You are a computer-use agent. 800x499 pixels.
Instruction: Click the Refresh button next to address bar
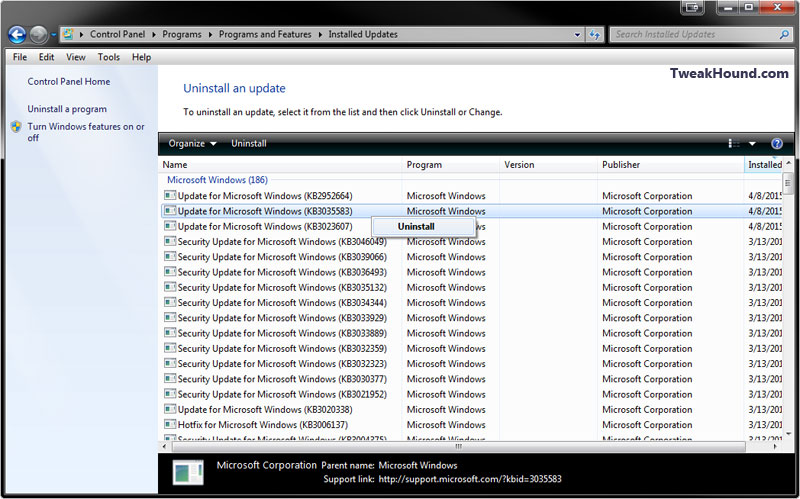[594, 35]
